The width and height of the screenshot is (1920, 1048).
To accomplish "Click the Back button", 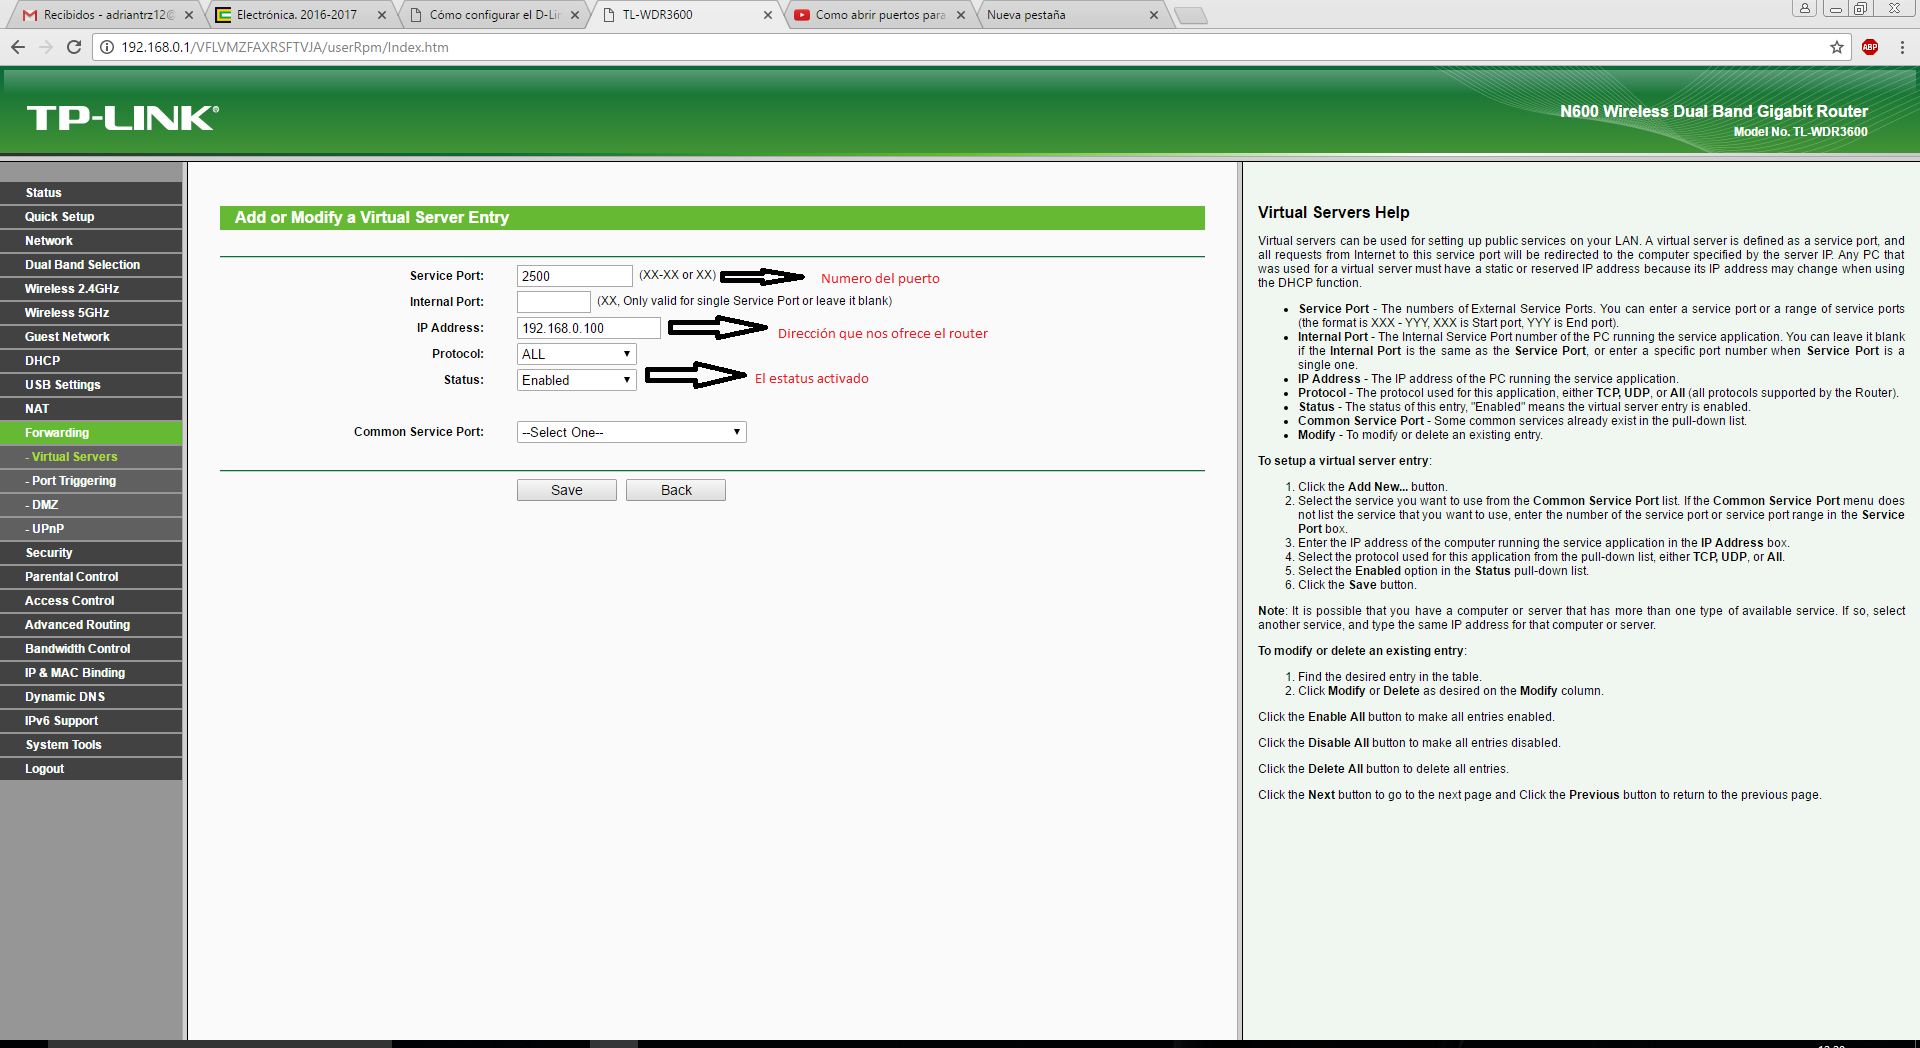I will pos(676,490).
